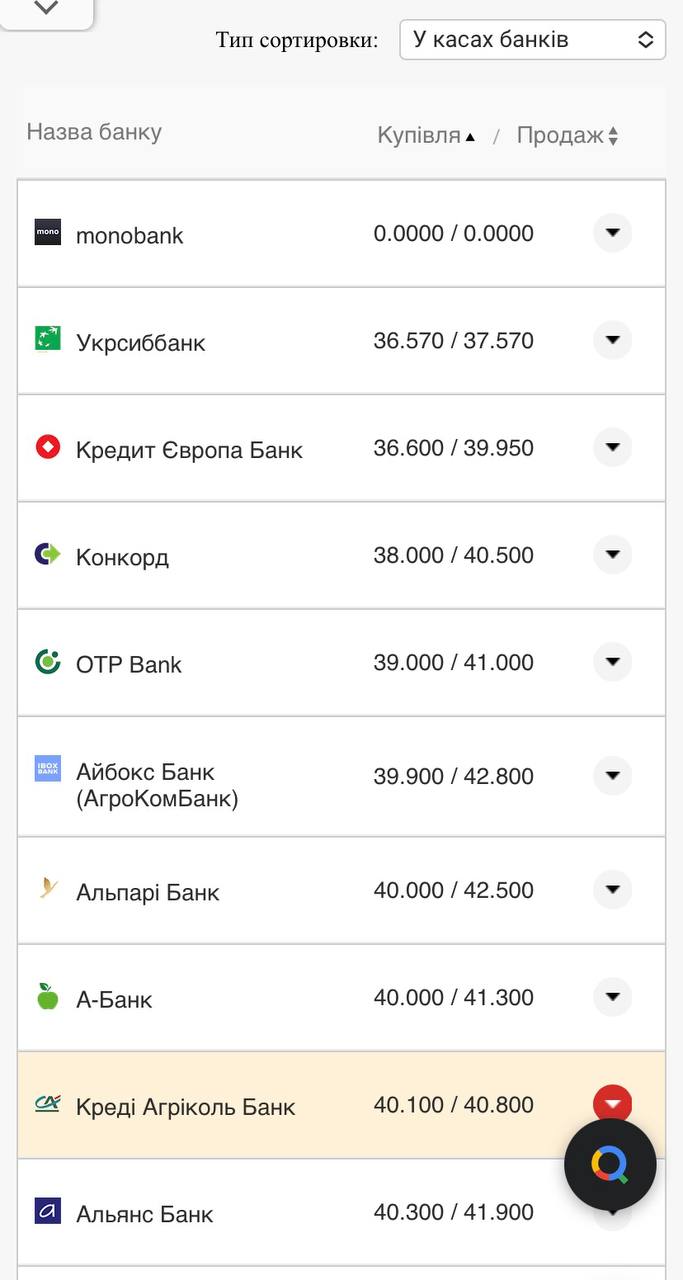The image size is (683, 1280).
Task: Click the Конкорд bank logo
Action: point(47,555)
